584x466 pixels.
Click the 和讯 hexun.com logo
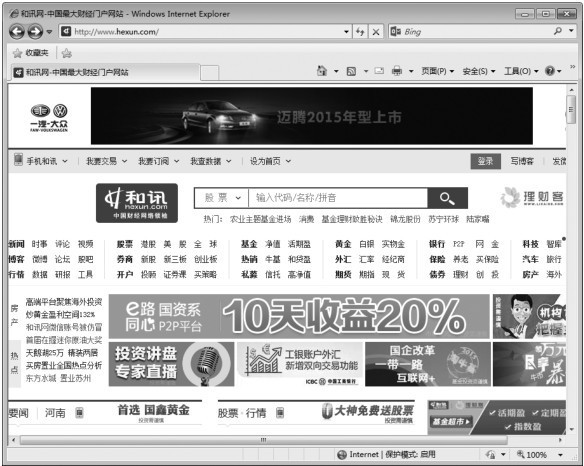click(137, 203)
